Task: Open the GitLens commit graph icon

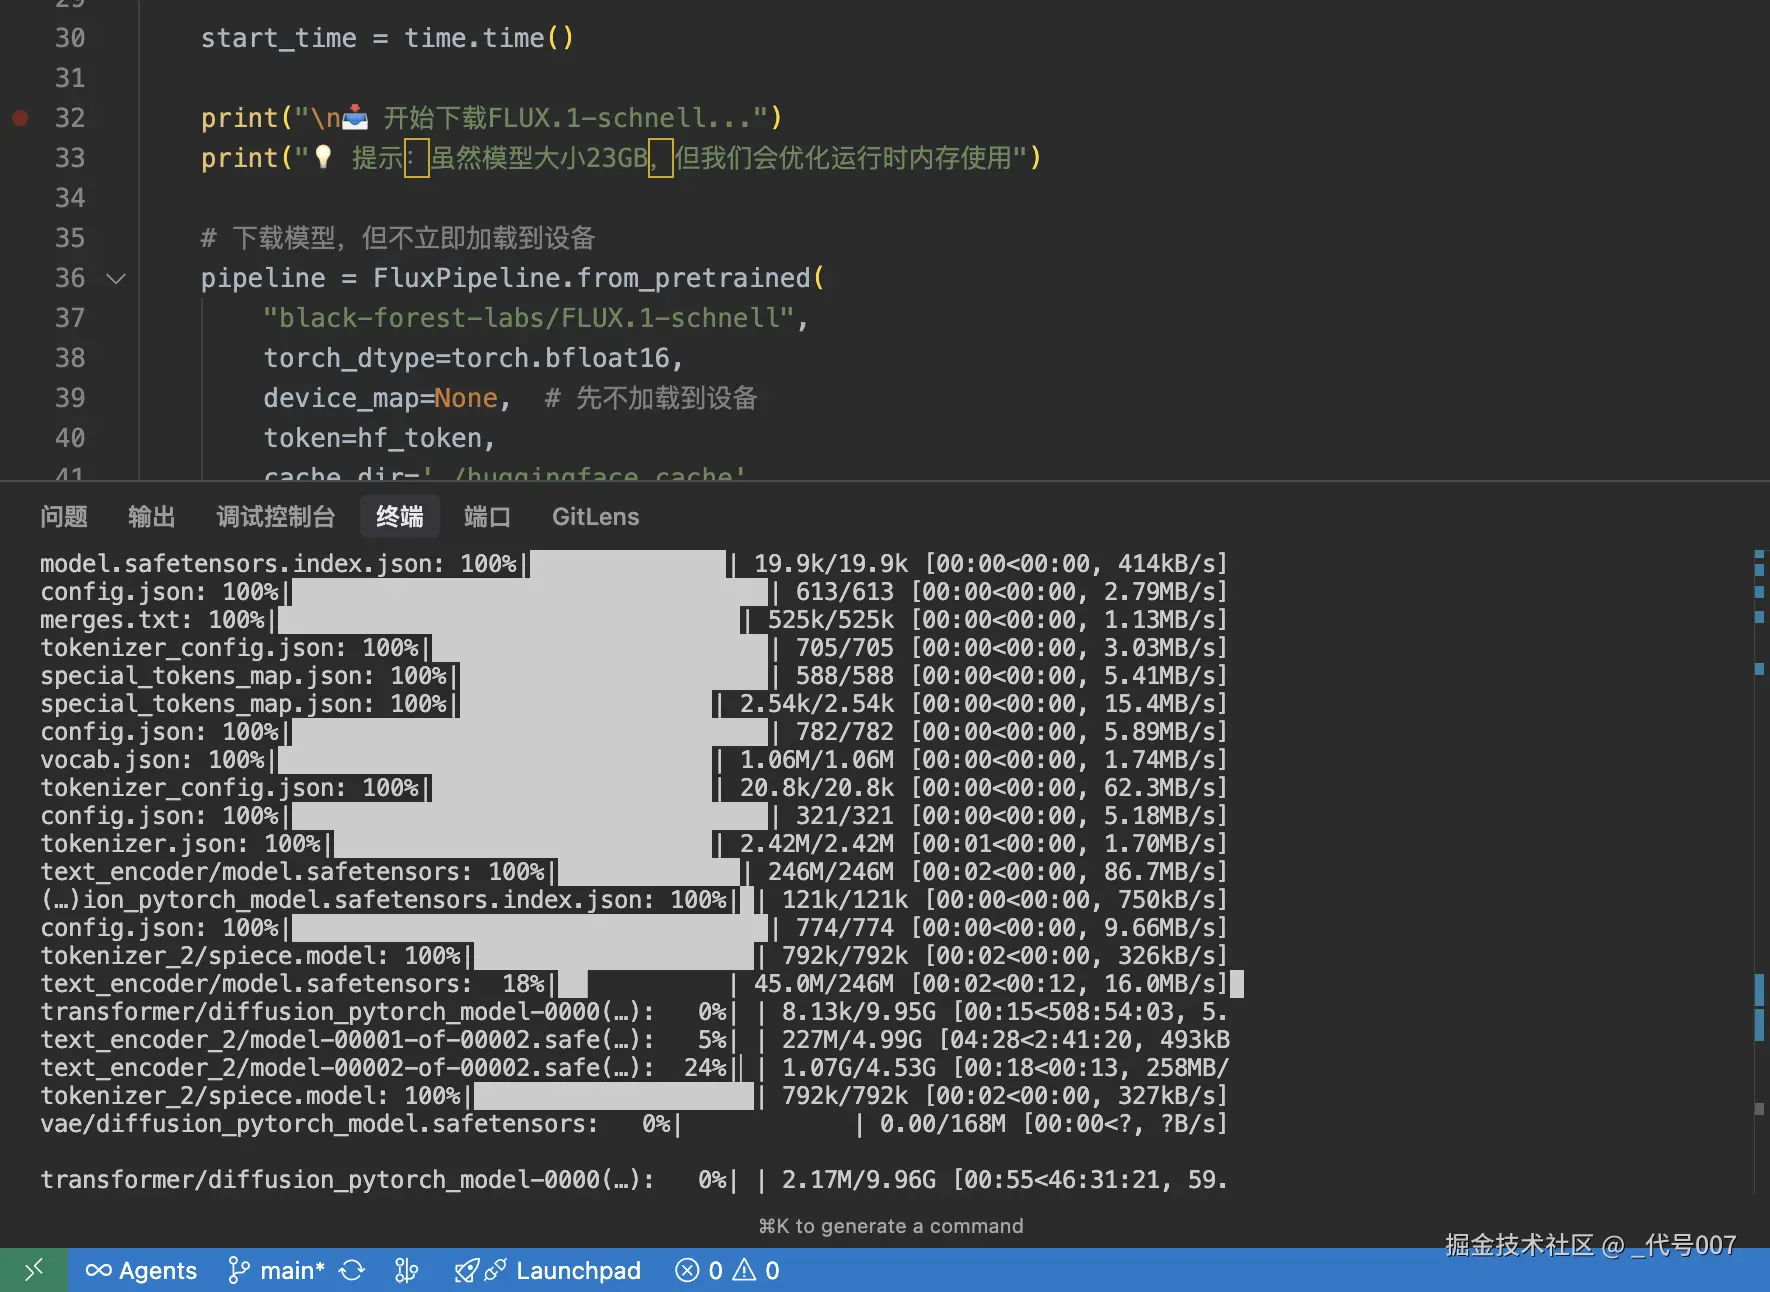Action: 406,1270
